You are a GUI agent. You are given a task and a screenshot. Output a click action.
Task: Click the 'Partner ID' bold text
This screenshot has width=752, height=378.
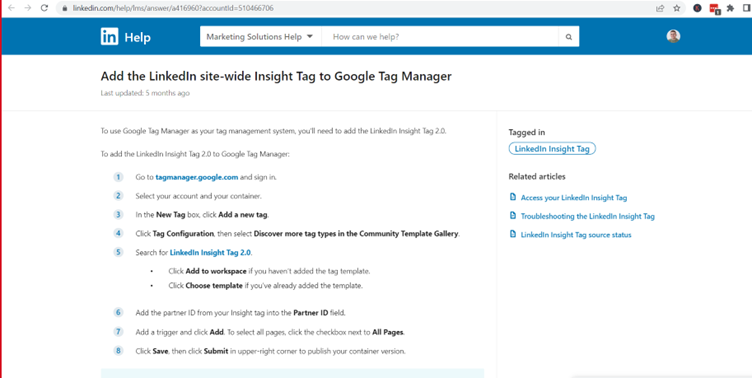pos(311,313)
